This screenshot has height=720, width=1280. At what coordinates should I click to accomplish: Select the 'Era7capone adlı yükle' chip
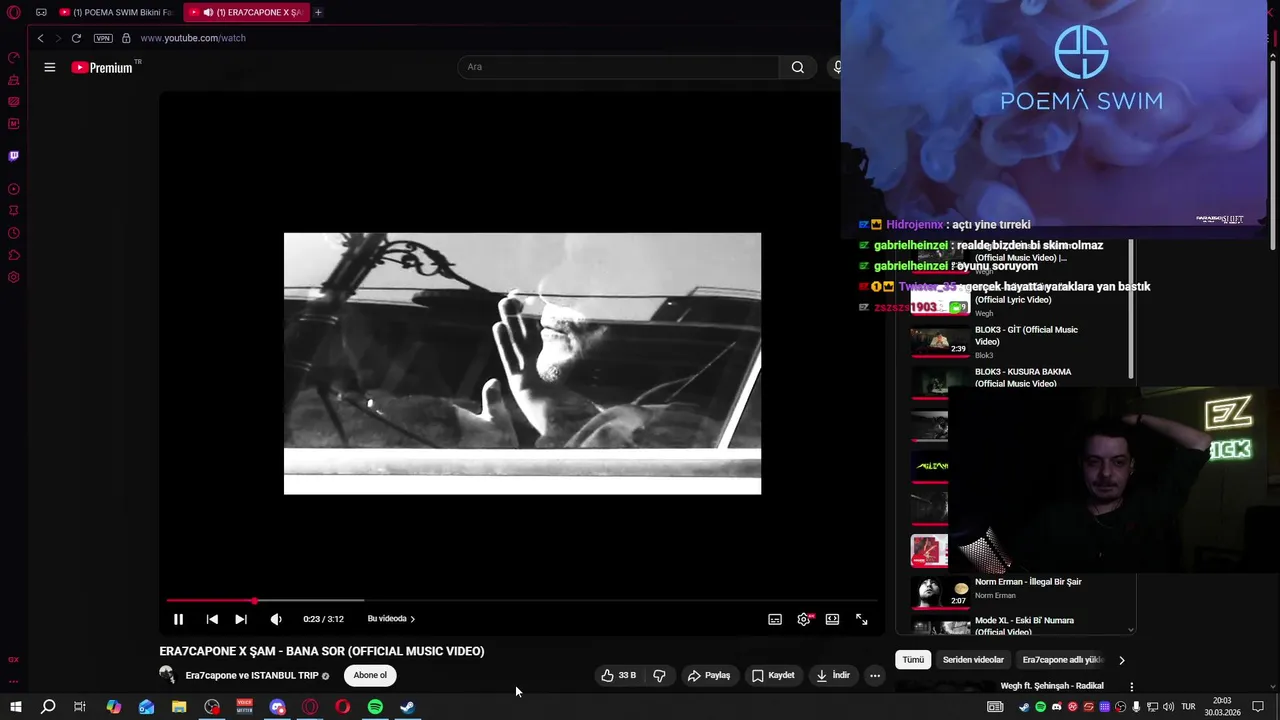coord(1062,660)
